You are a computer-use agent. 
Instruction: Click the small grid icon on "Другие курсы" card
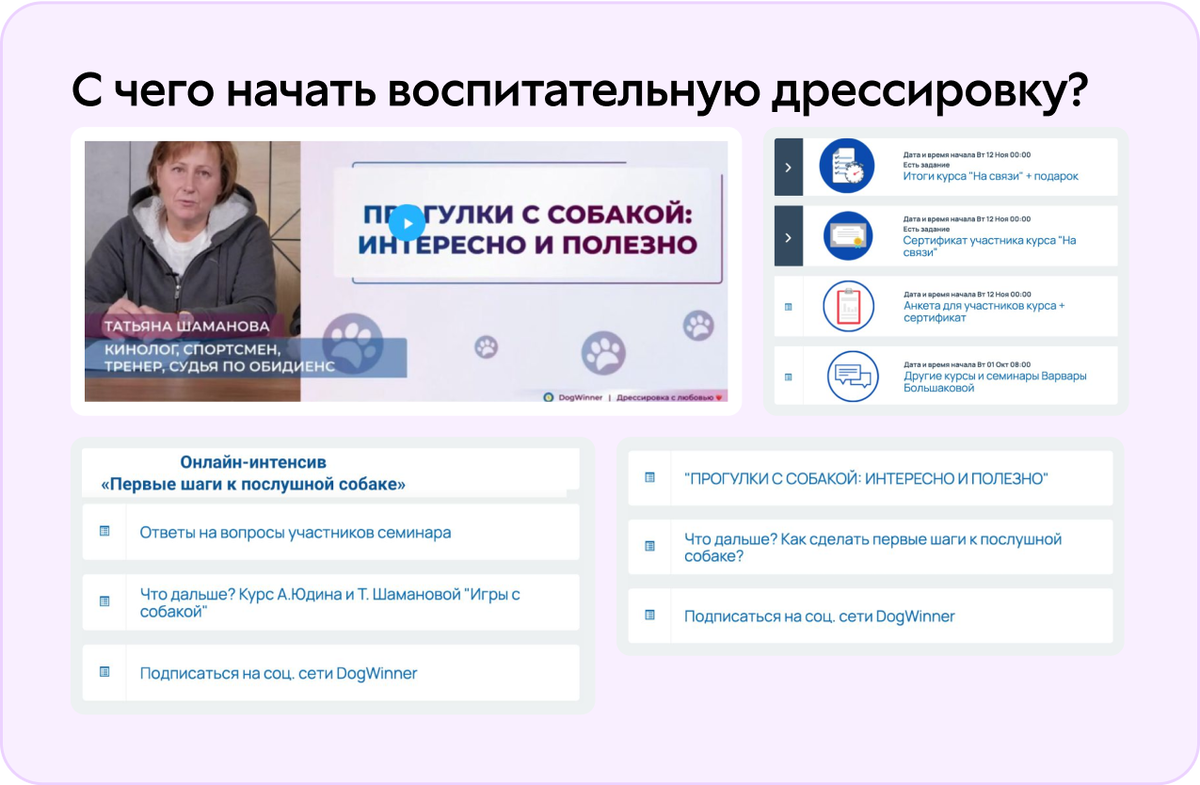click(x=788, y=376)
